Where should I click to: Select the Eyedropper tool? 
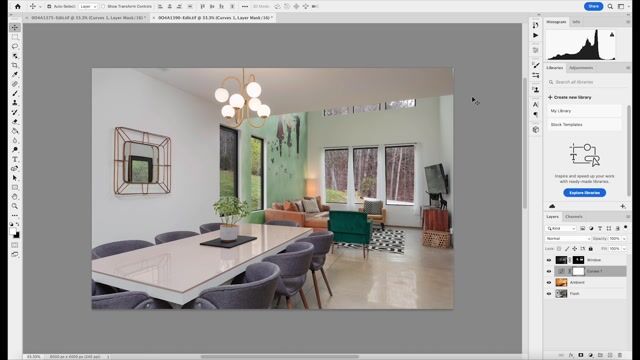[x=15, y=75]
